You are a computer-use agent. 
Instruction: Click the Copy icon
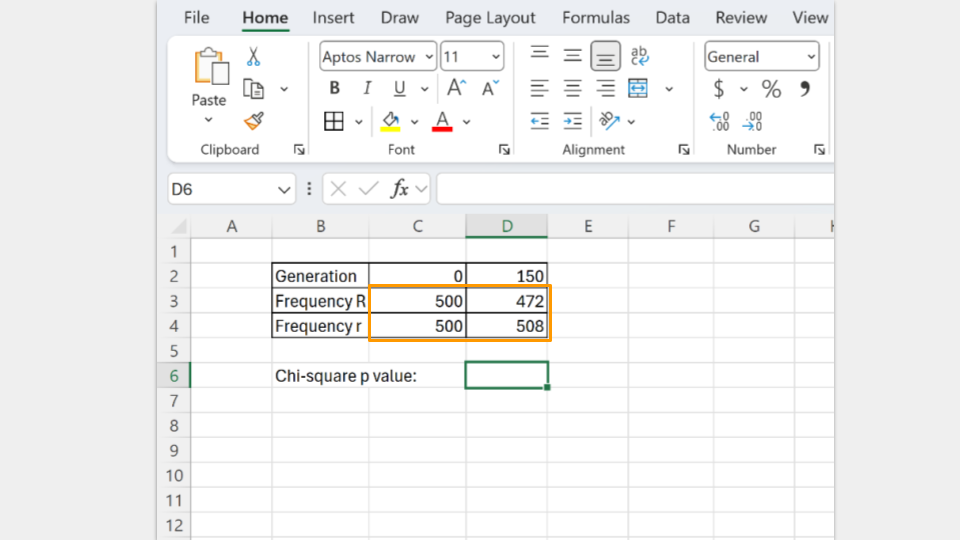(253, 89)
